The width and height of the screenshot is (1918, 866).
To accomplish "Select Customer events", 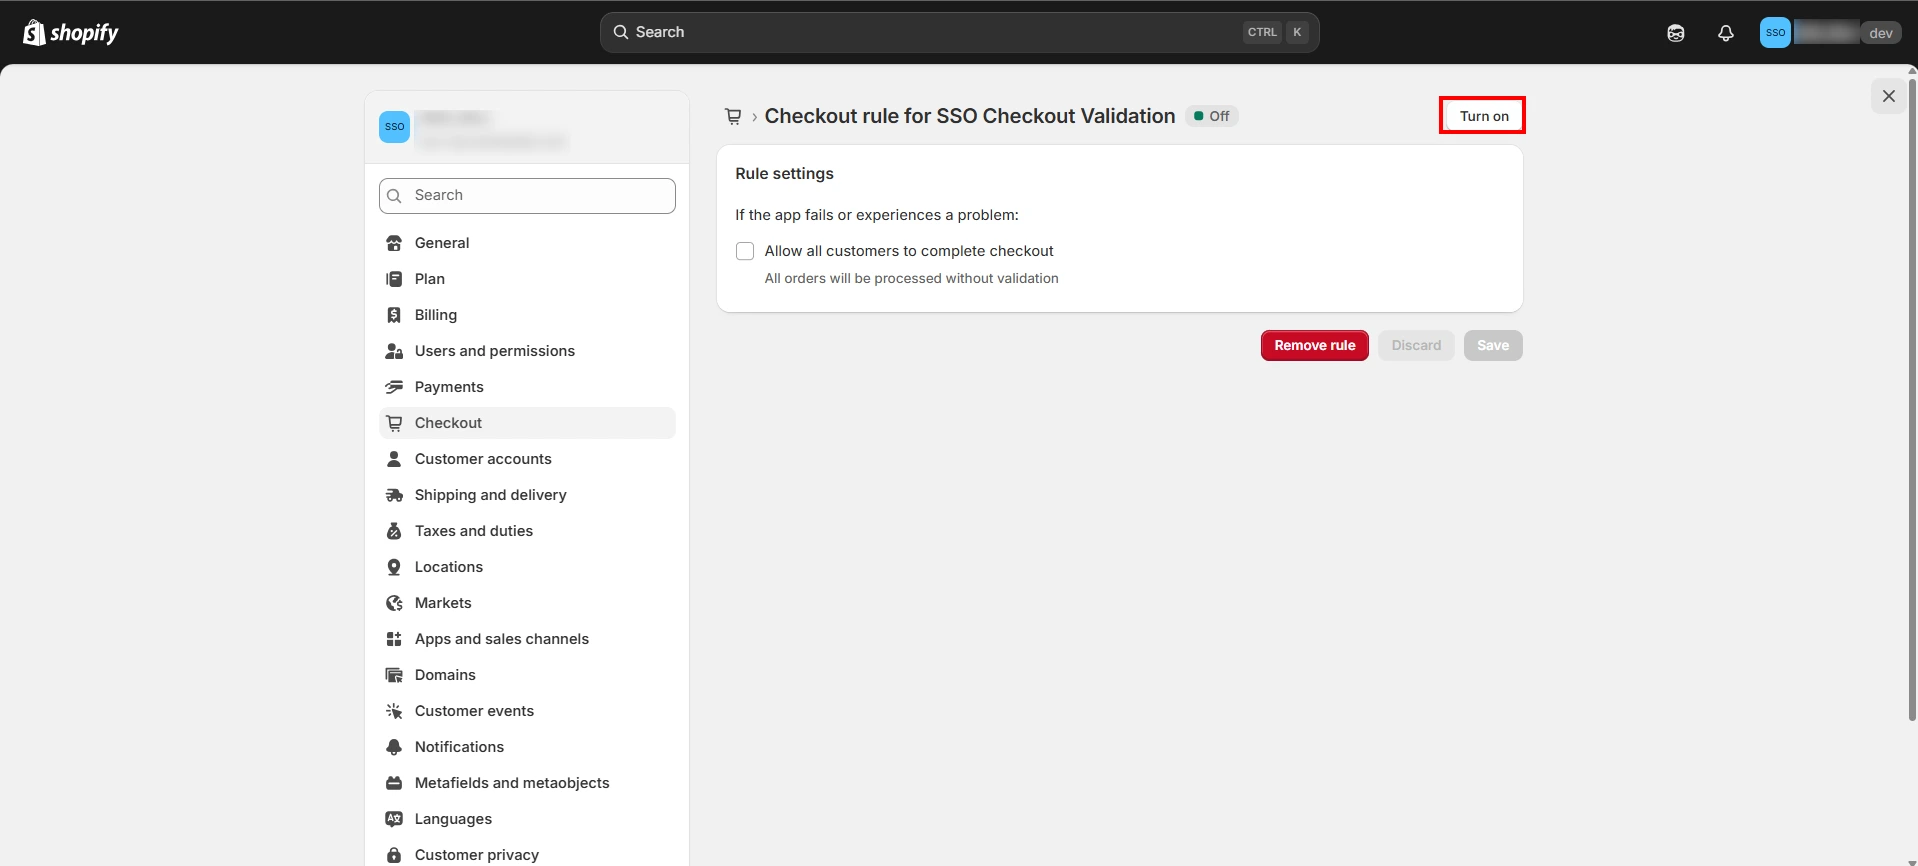I will (527, 711).
